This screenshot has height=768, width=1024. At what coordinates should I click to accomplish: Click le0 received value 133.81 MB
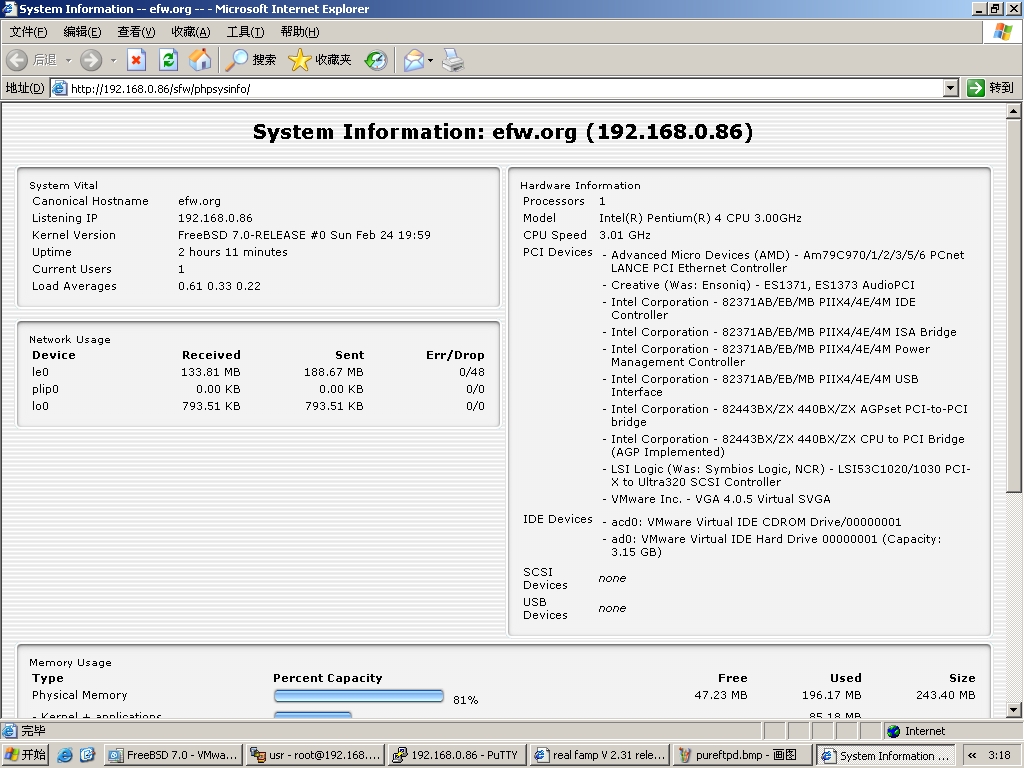pos(211,372)
